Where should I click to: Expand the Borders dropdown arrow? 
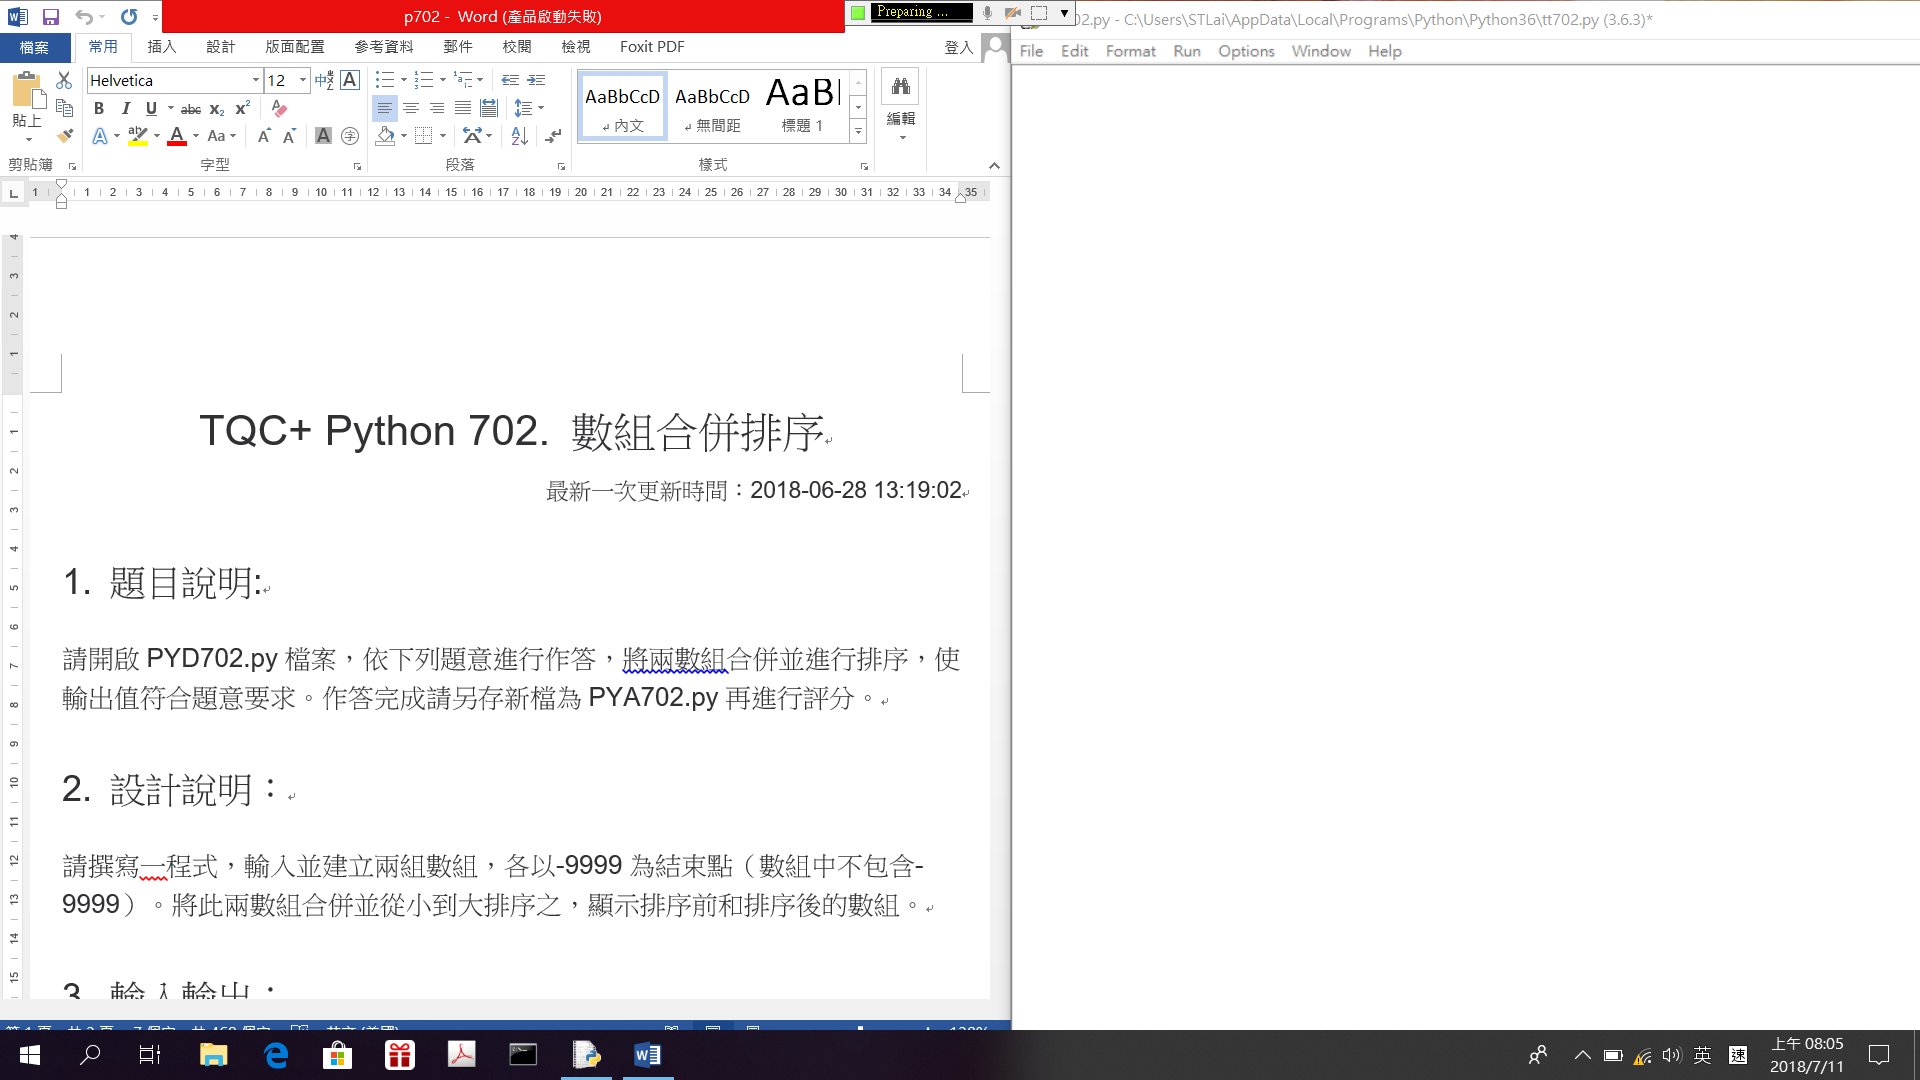pyautogui.click(x=442, y=136)
